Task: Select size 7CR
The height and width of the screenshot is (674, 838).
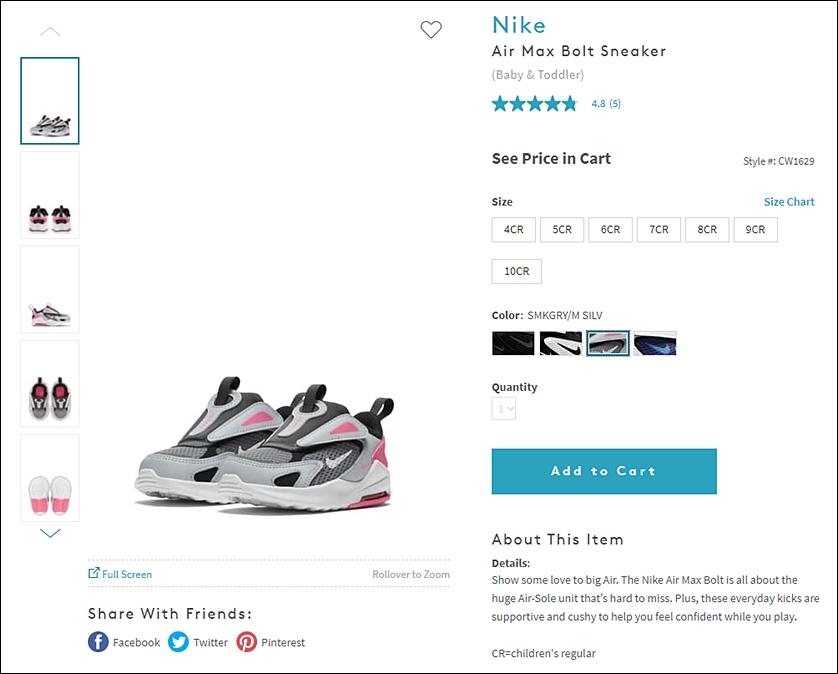Action: pos(658,229)
